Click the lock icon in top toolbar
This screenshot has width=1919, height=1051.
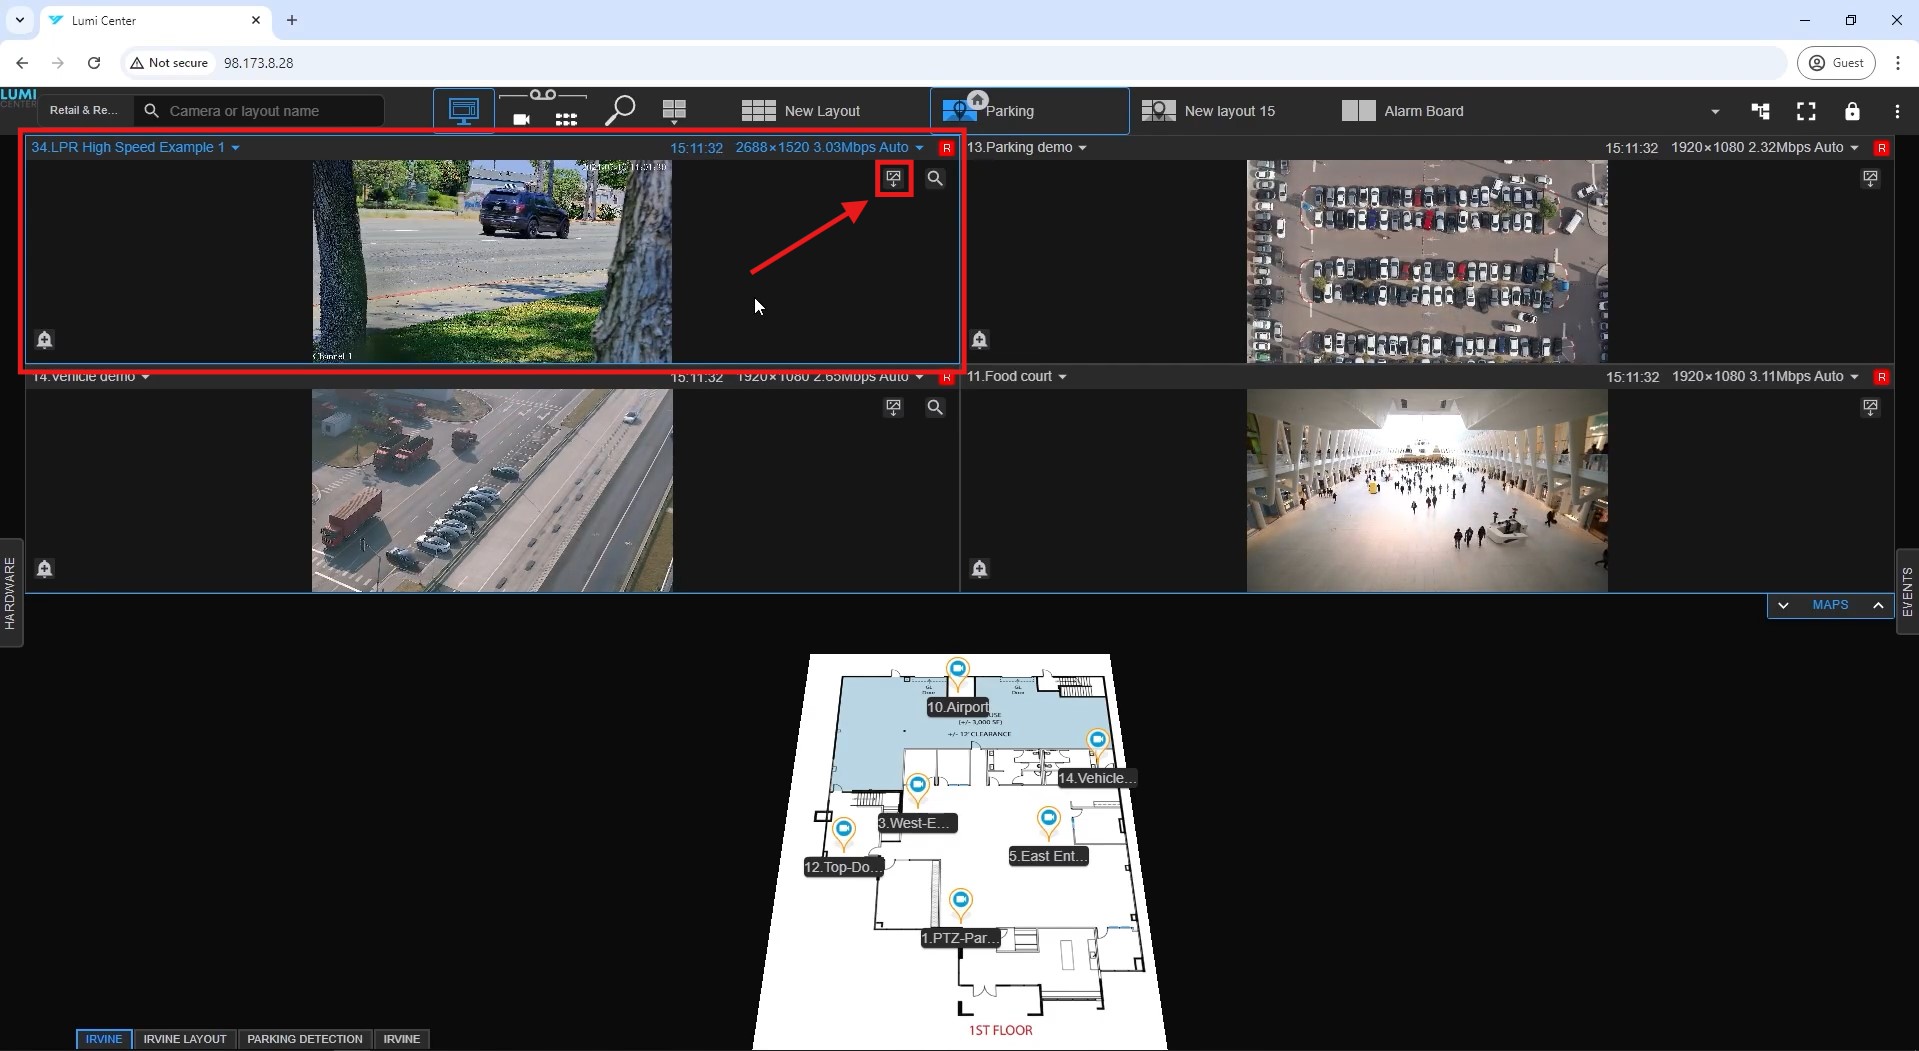pos(1851,111)
